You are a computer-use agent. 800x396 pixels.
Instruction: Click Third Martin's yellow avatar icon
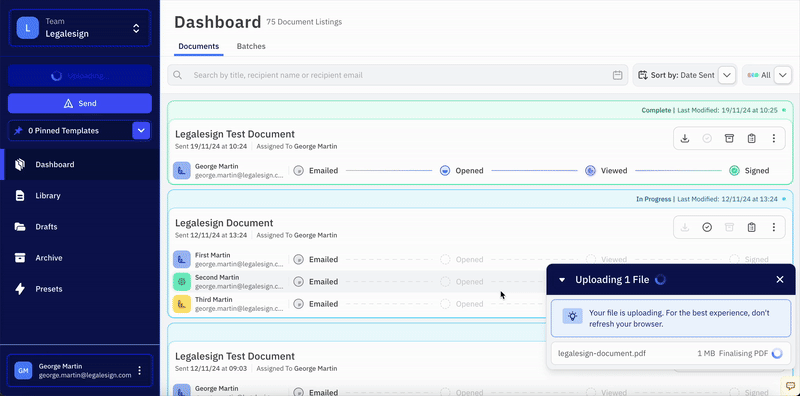[x=182, y=304]
